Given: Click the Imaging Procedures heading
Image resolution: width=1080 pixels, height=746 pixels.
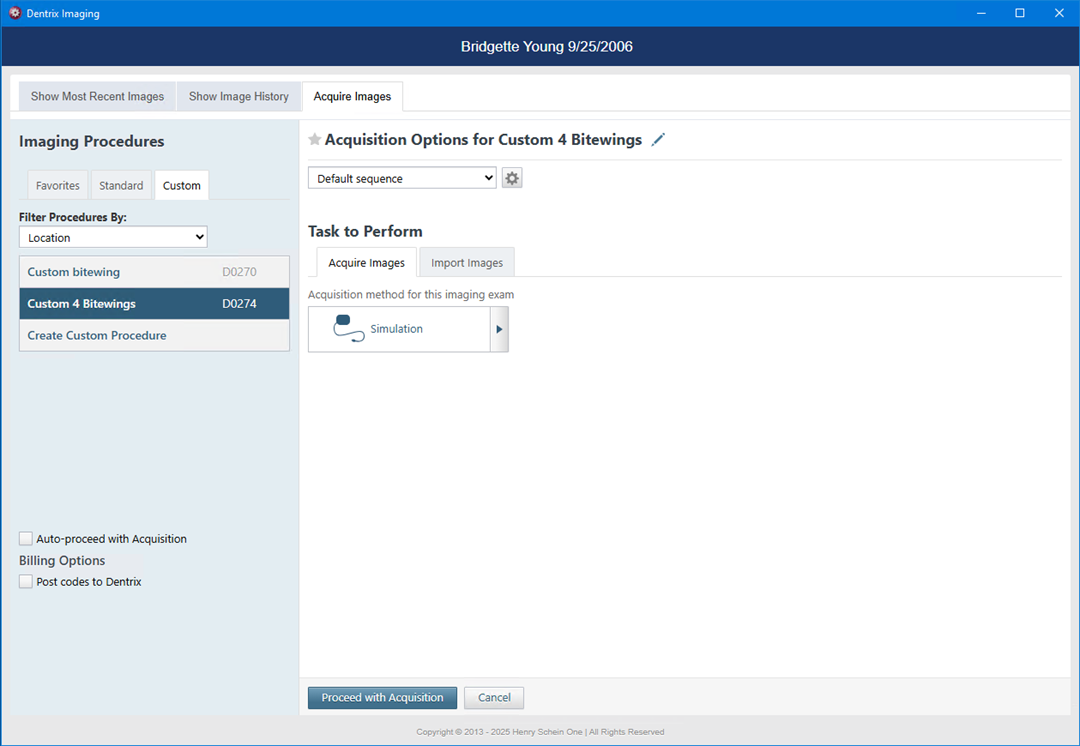Looking at the screenshot, I should click(92, 141).
